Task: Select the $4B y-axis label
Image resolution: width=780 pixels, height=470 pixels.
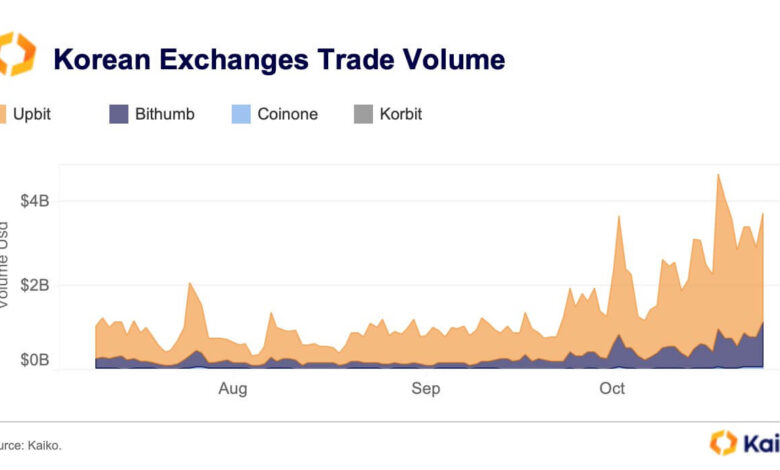Action: [x=37, y=201]
